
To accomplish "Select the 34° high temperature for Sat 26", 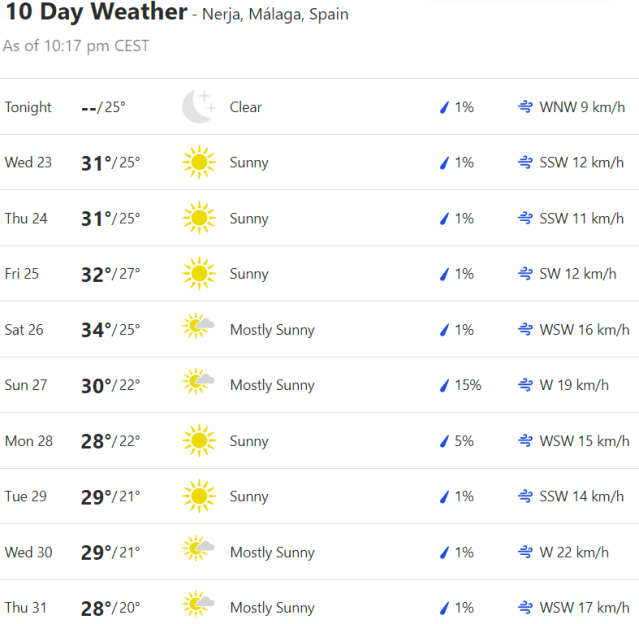I will 95,330.
